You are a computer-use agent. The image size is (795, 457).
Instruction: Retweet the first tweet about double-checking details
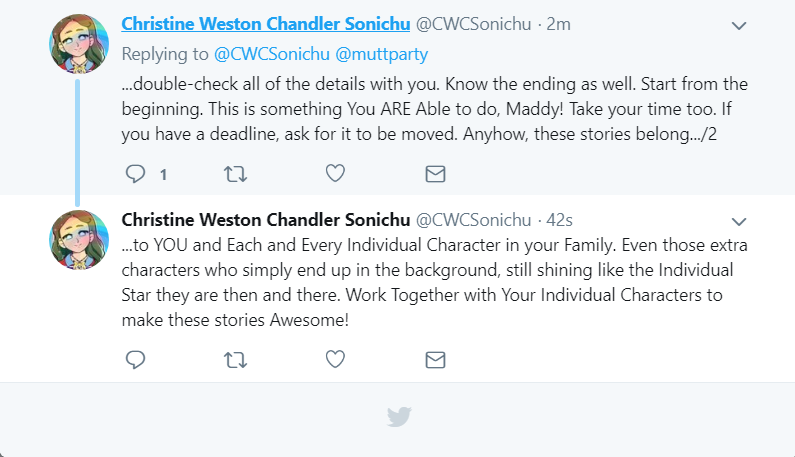235,174
